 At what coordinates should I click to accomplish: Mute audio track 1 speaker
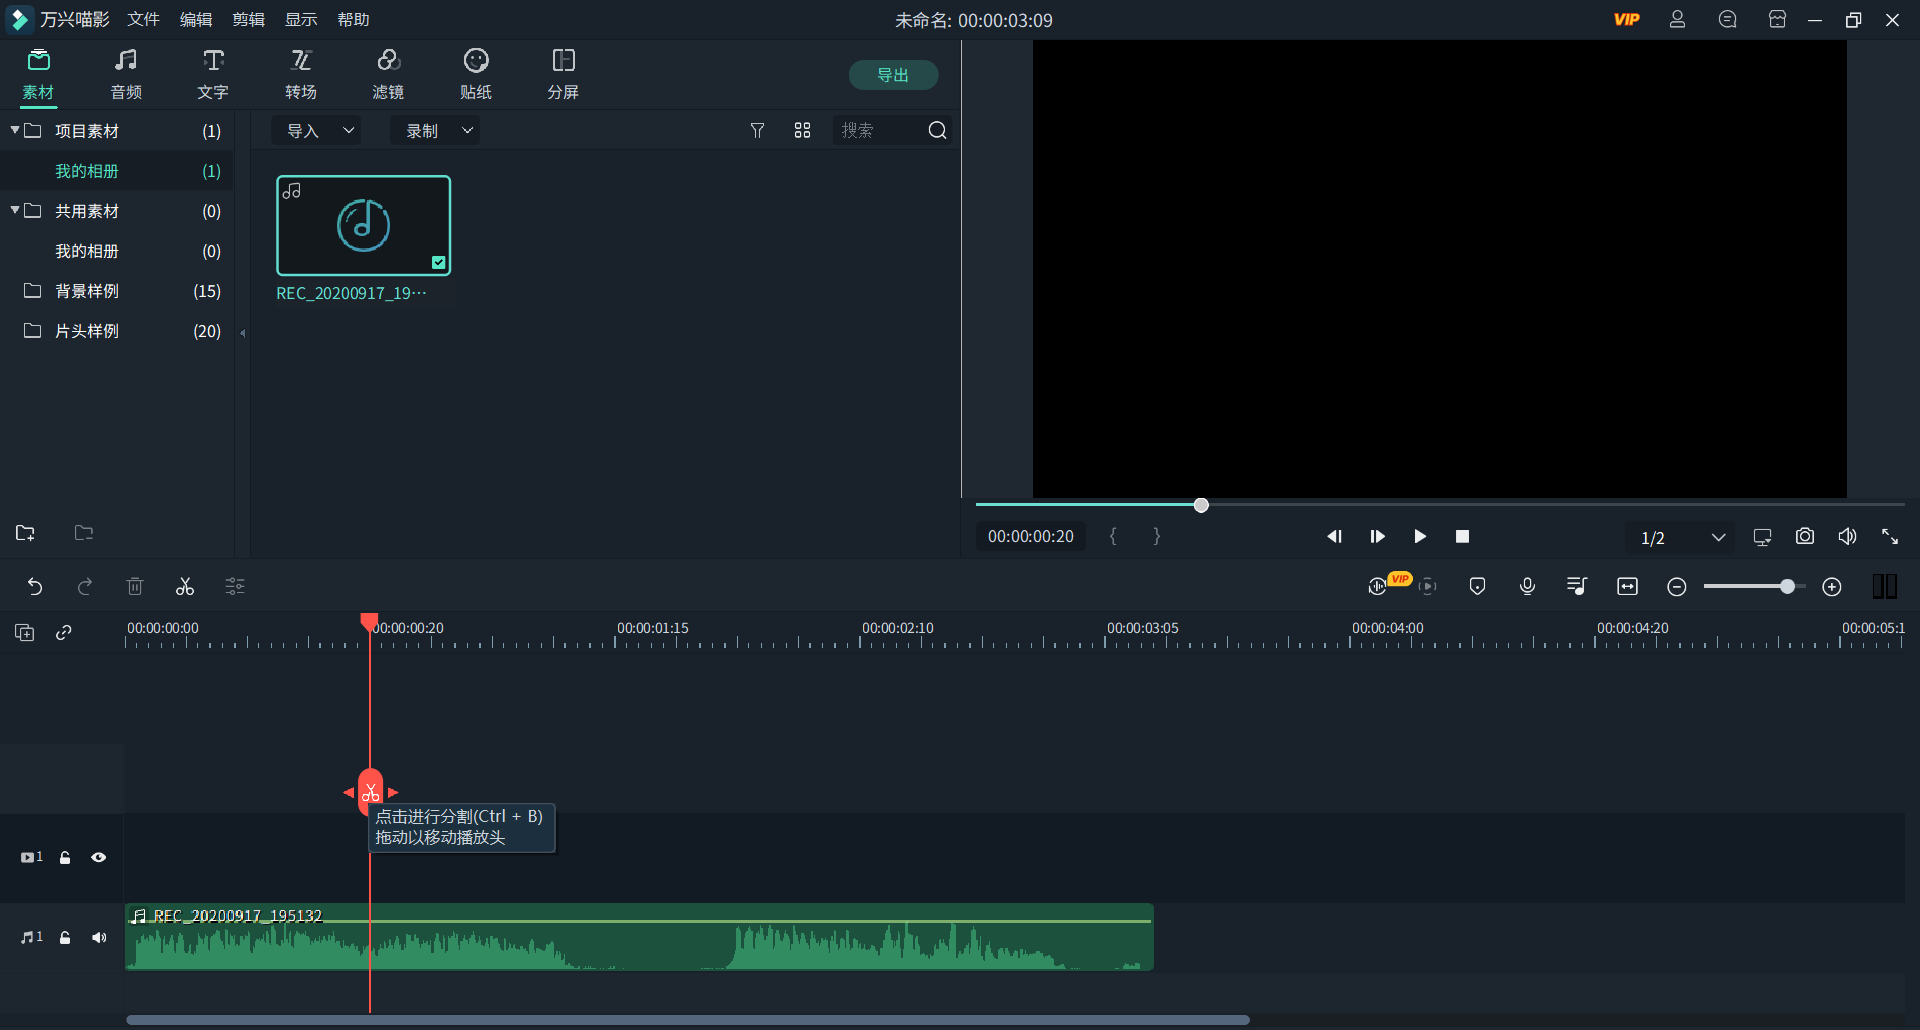point(99,938)
